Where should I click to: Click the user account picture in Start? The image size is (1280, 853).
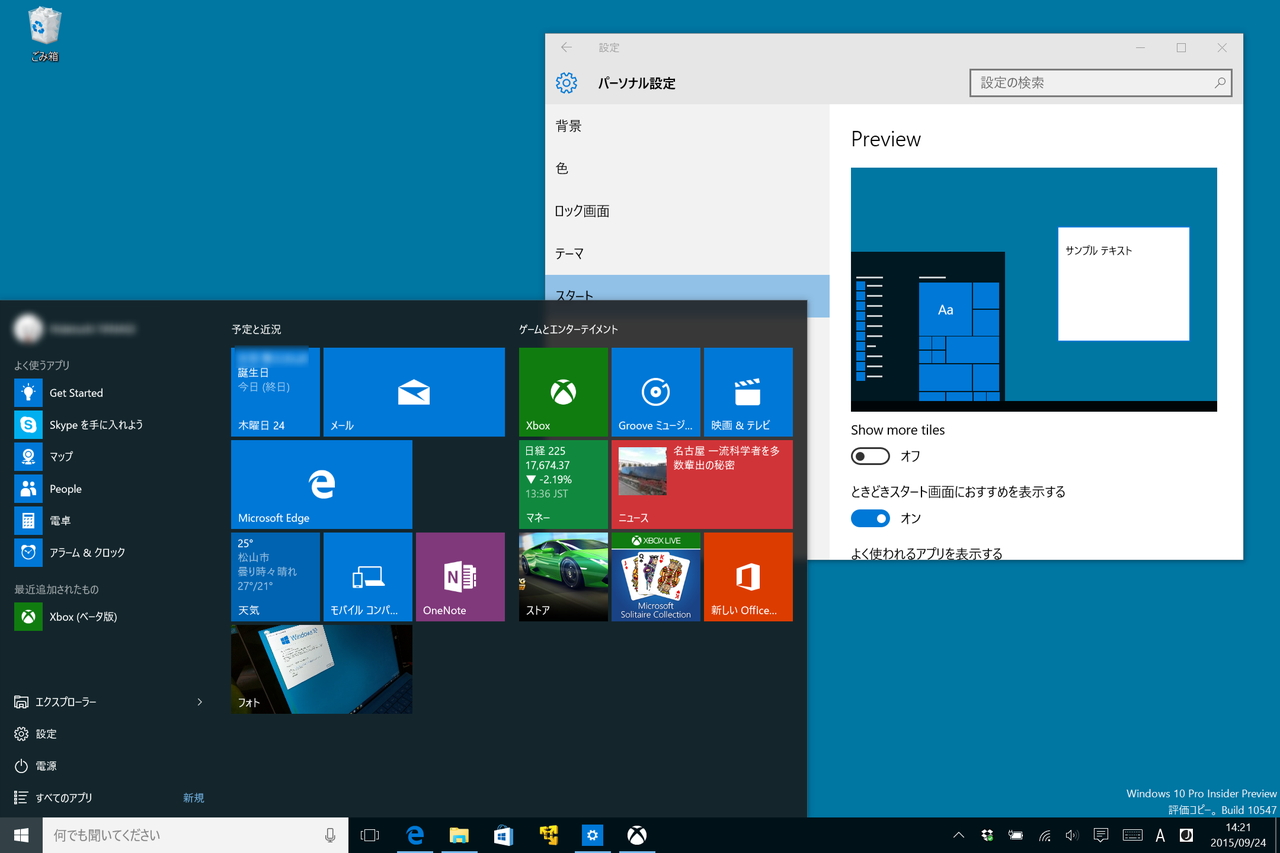click(x=28, y=328)
